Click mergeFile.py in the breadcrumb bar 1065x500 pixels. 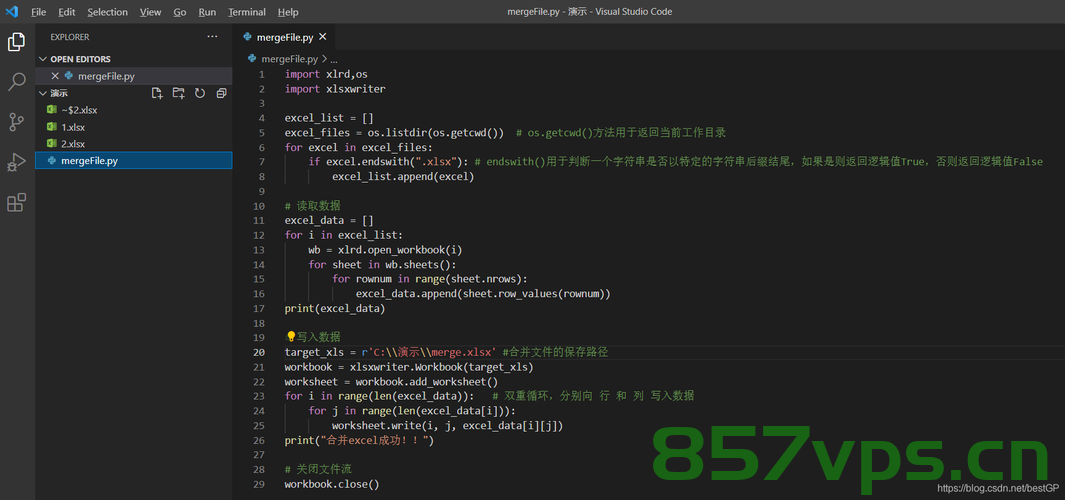(x=289, y=59)
